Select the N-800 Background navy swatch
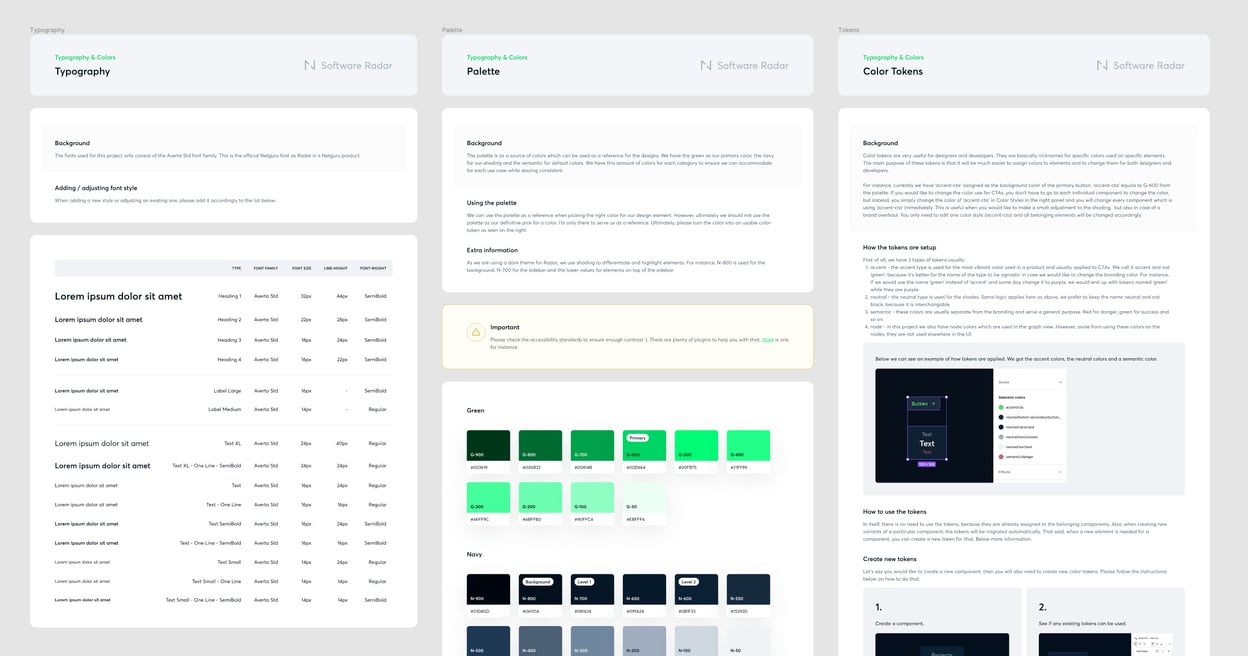 (x=541, y=591)
